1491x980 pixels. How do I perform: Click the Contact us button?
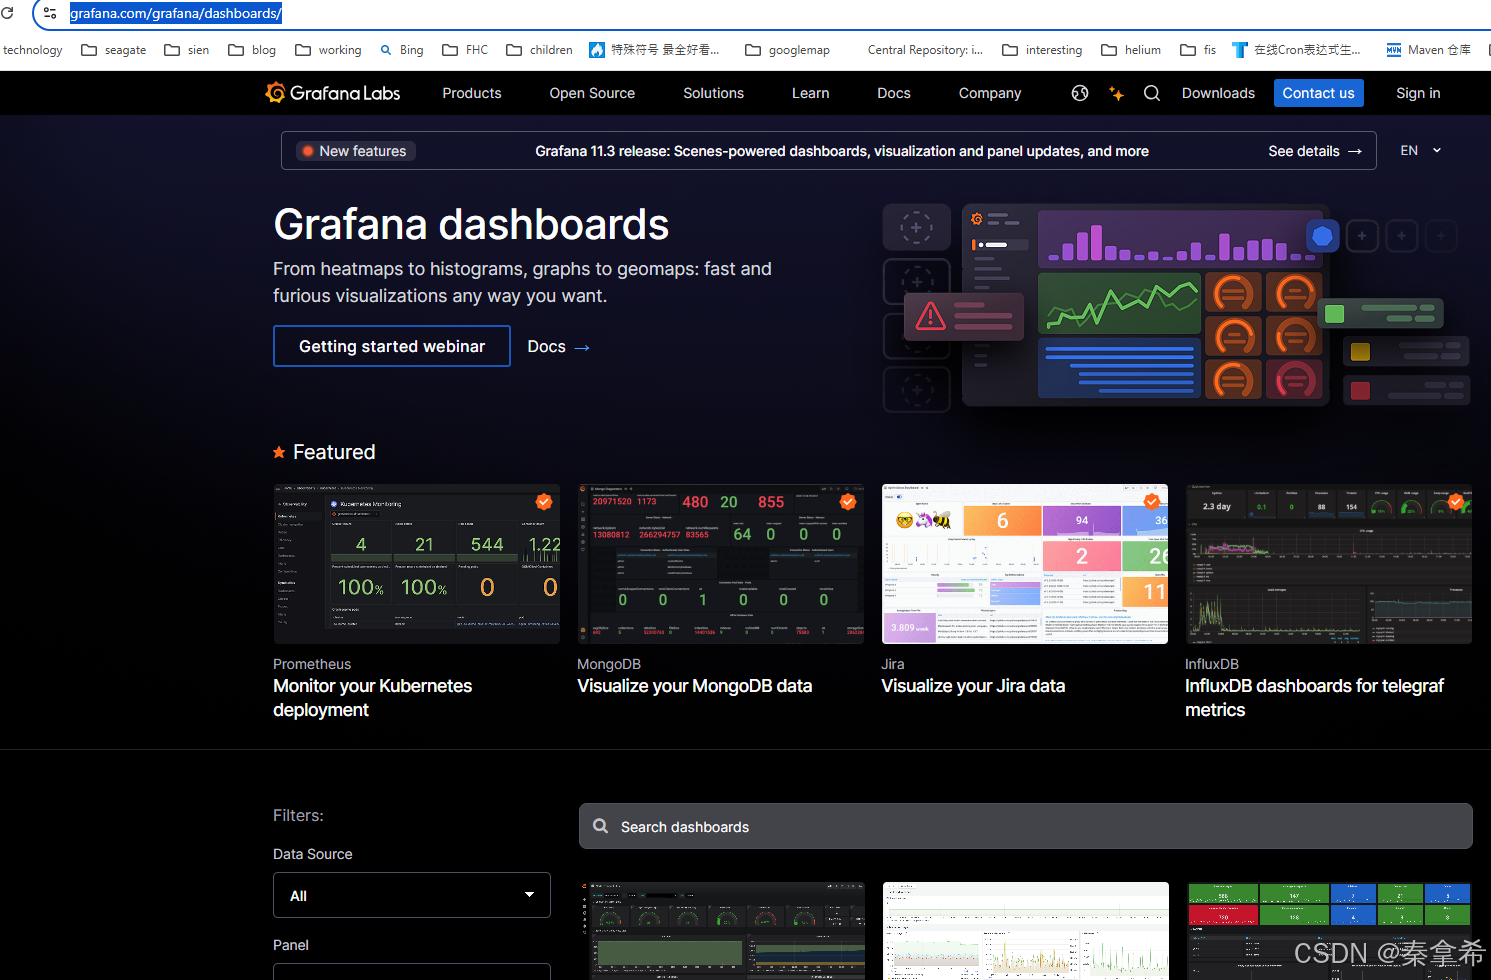(1318, 93)
